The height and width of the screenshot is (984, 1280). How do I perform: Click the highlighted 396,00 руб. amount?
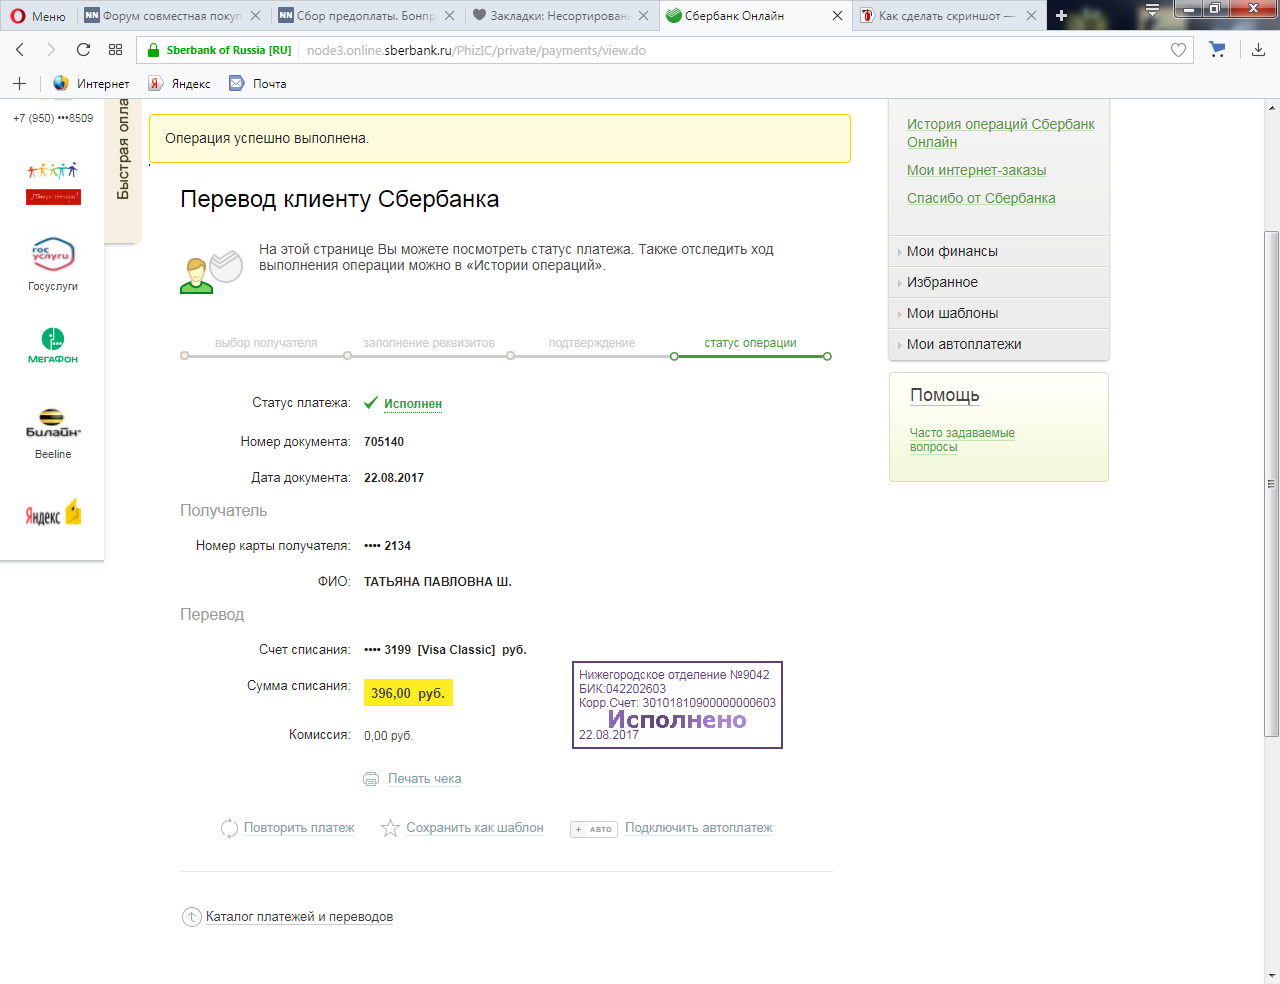pos(408,693)
